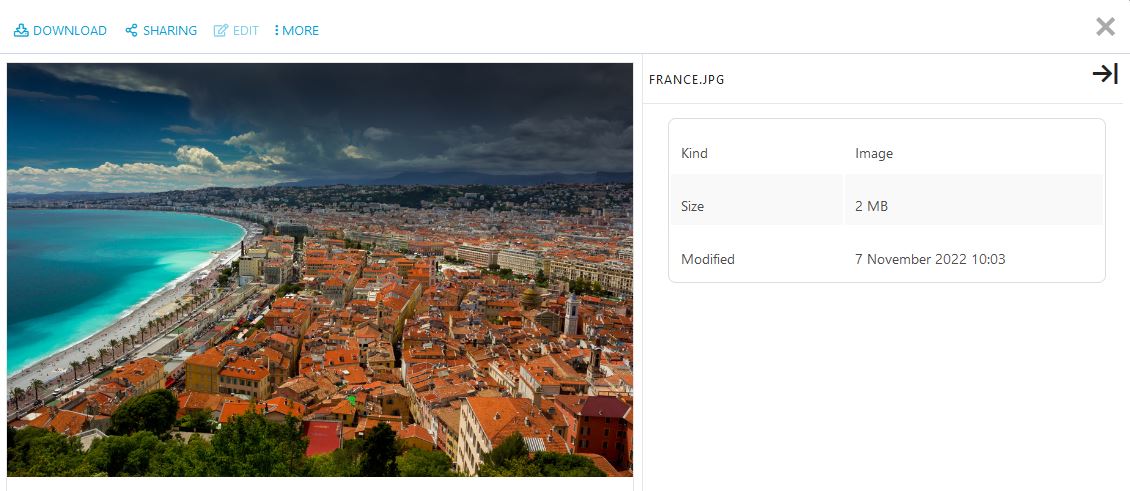Viewport: 1130px width, 491px height.
Task: Click the dark storm clouds in the photo
Action: coord(420,110)
